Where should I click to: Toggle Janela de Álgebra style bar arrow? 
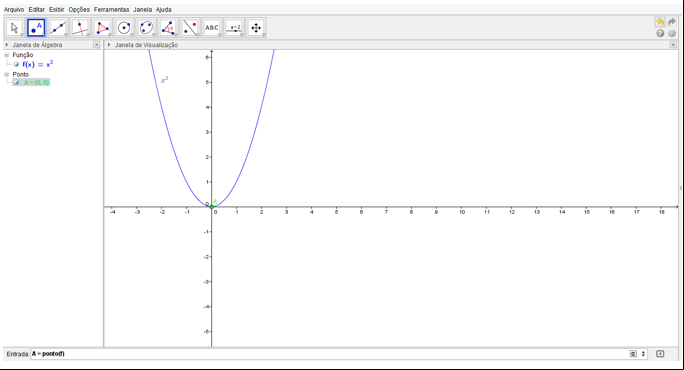pos(7,45)
